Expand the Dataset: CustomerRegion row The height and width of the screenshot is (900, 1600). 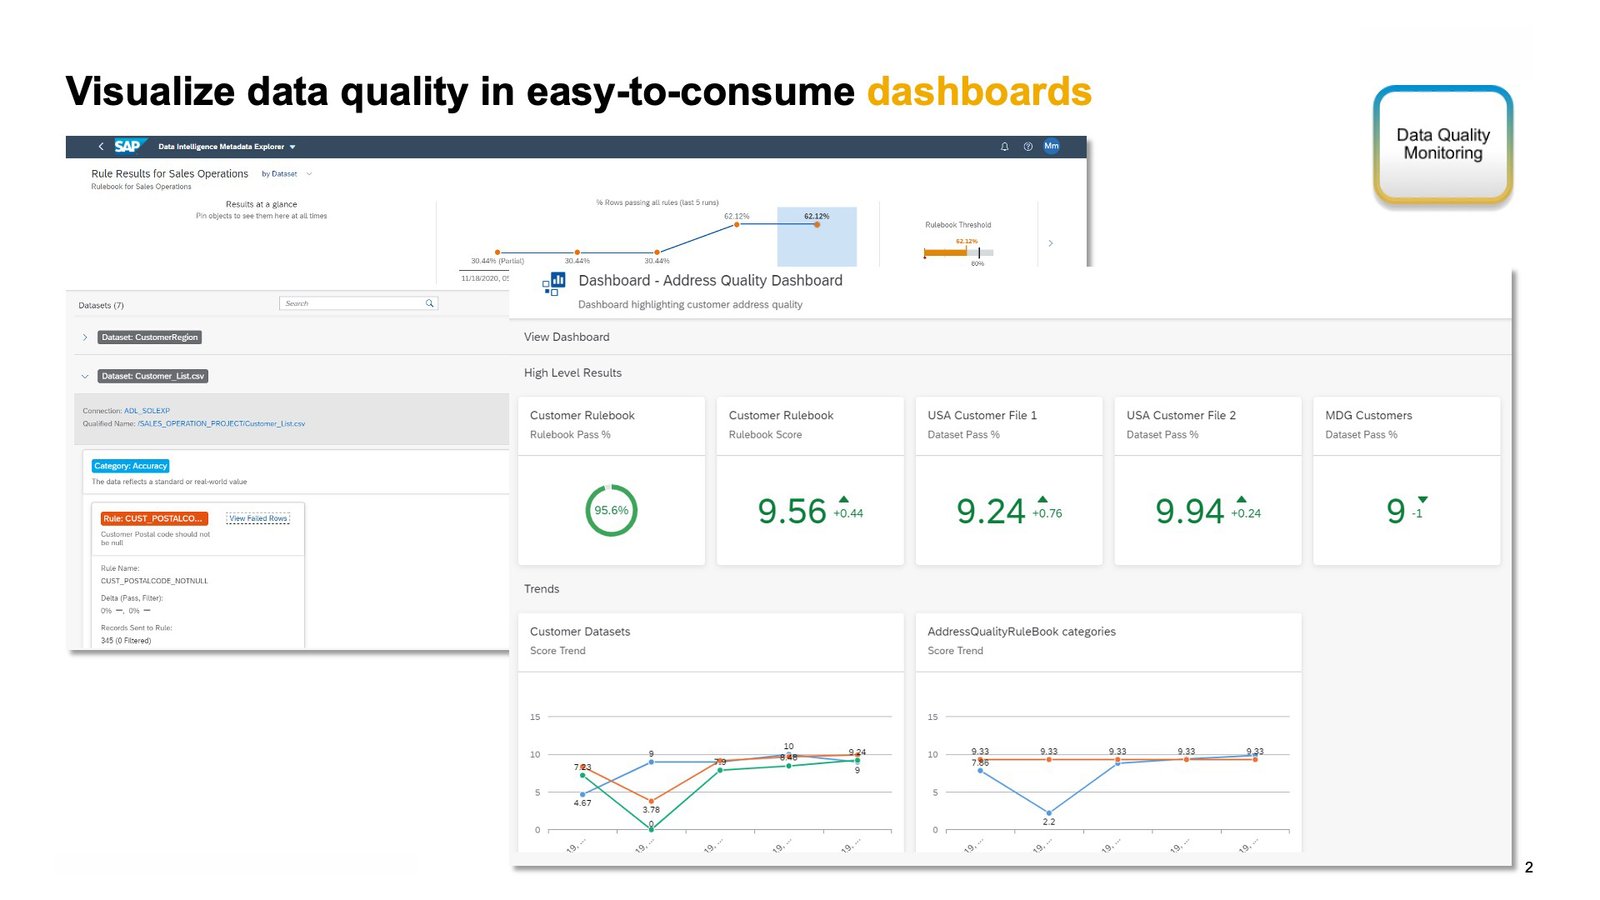[x=85, y=337]
